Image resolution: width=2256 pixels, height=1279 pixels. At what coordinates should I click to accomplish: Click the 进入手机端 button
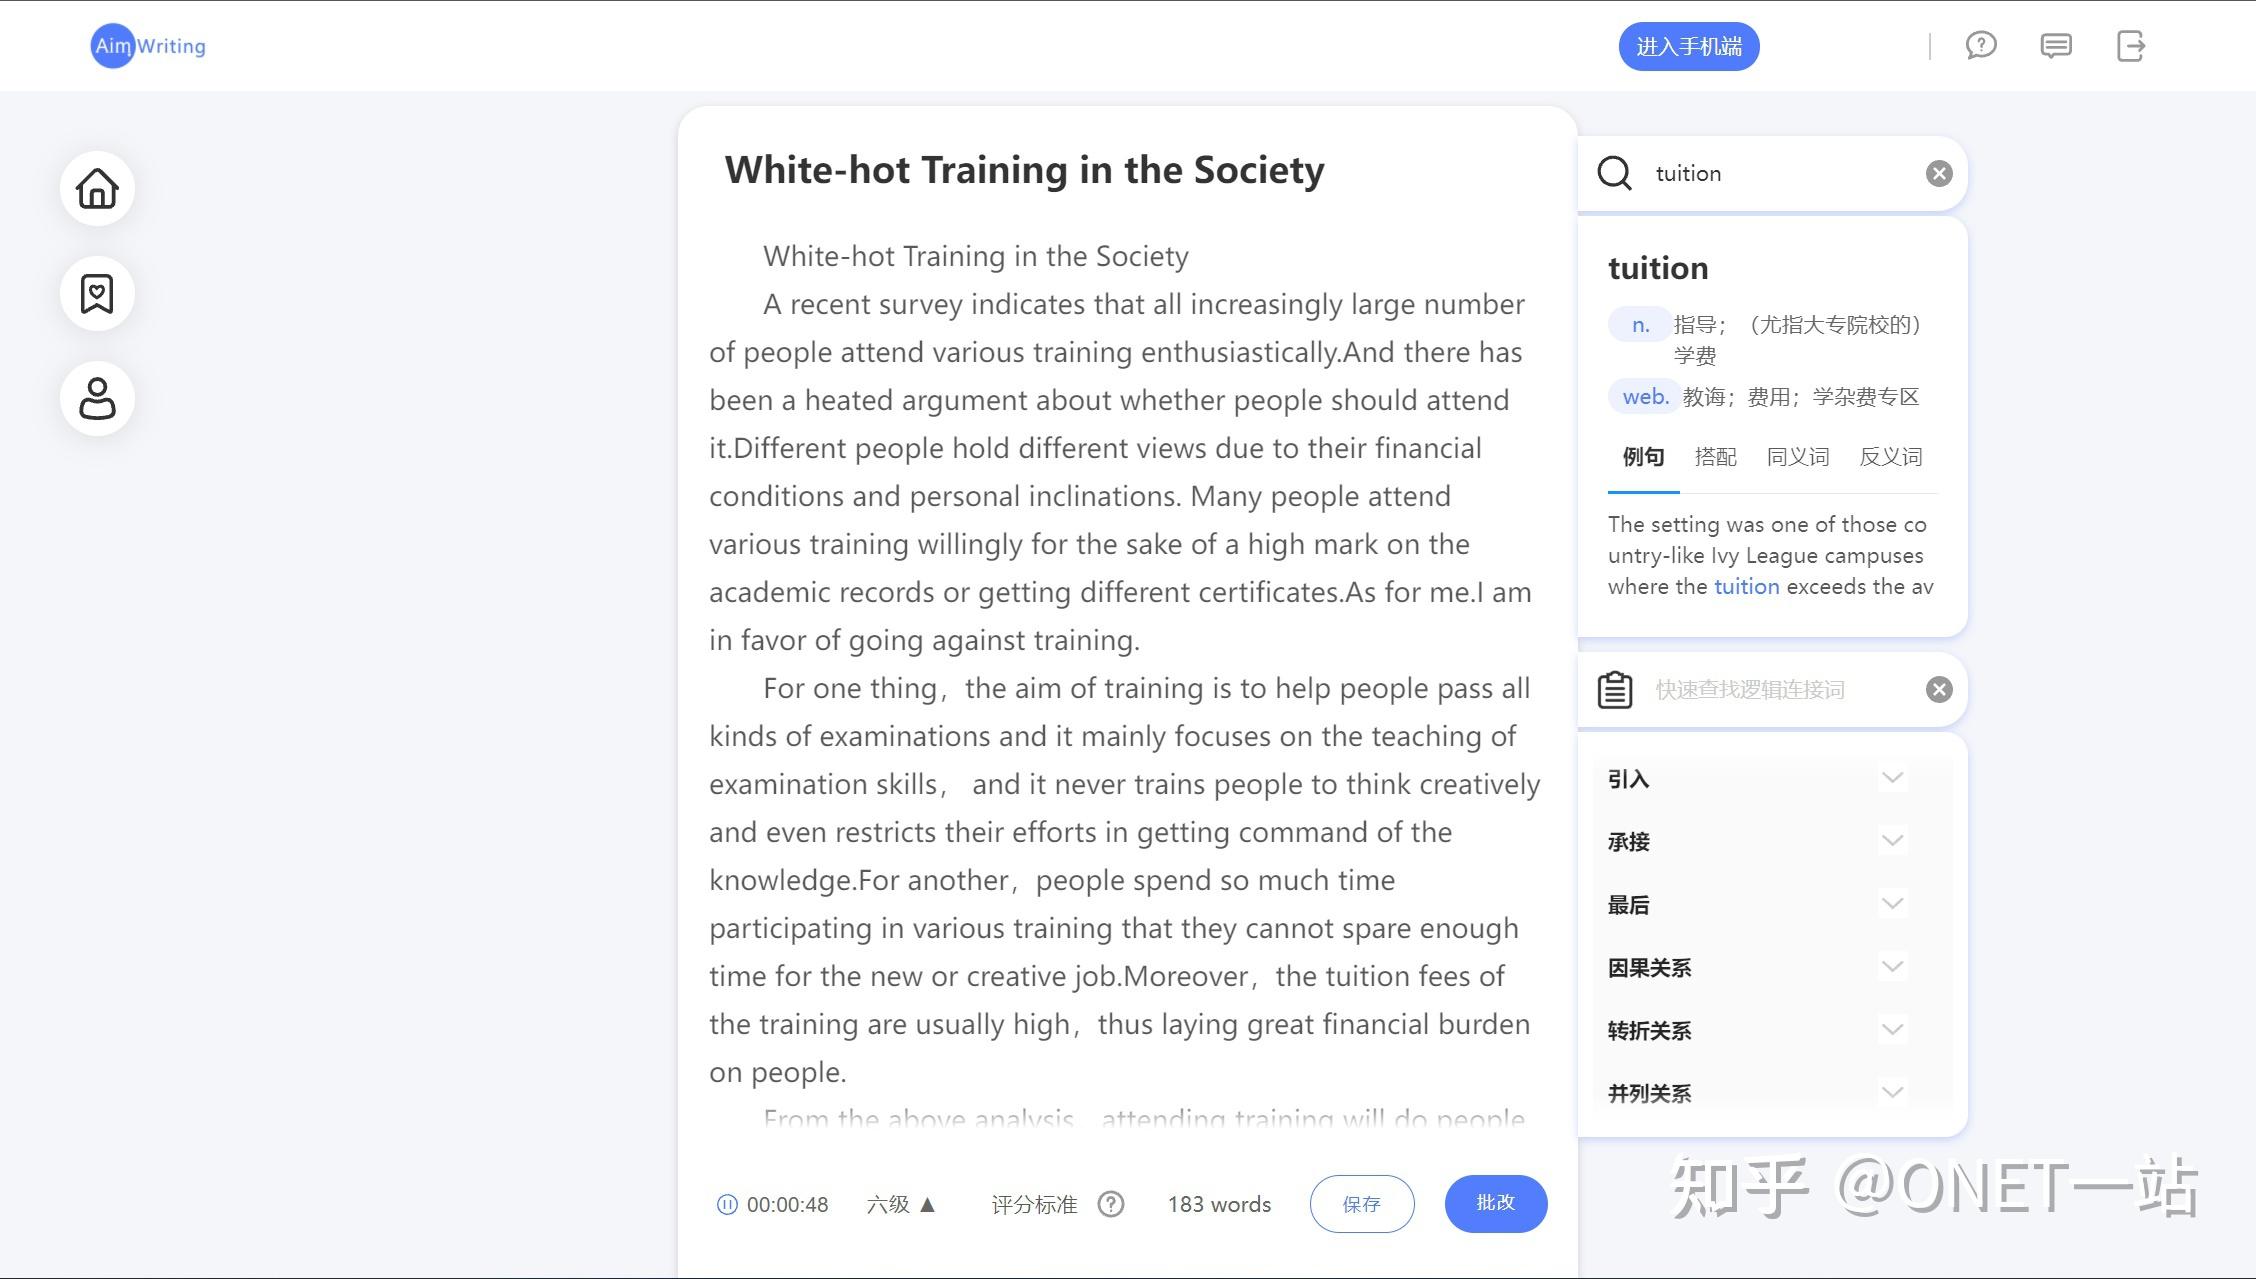pos(1688,46)
